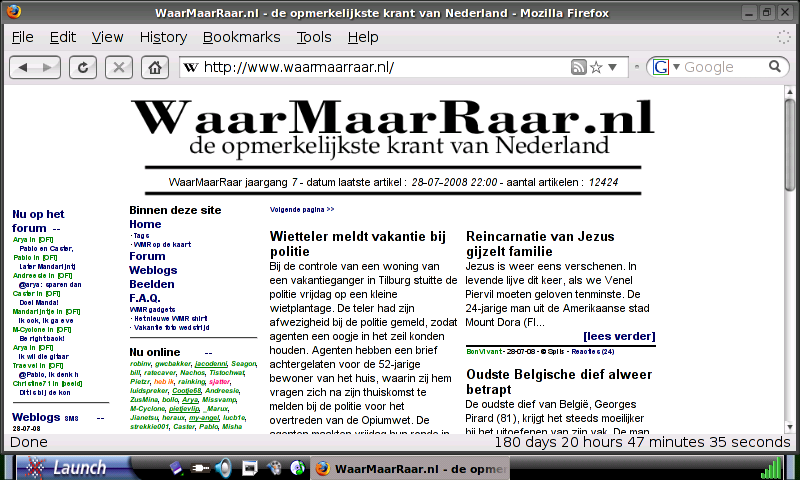Go to the Home page button
This screenshot has width=800, height=480.
pyautogui.click(x=153, y=67)
